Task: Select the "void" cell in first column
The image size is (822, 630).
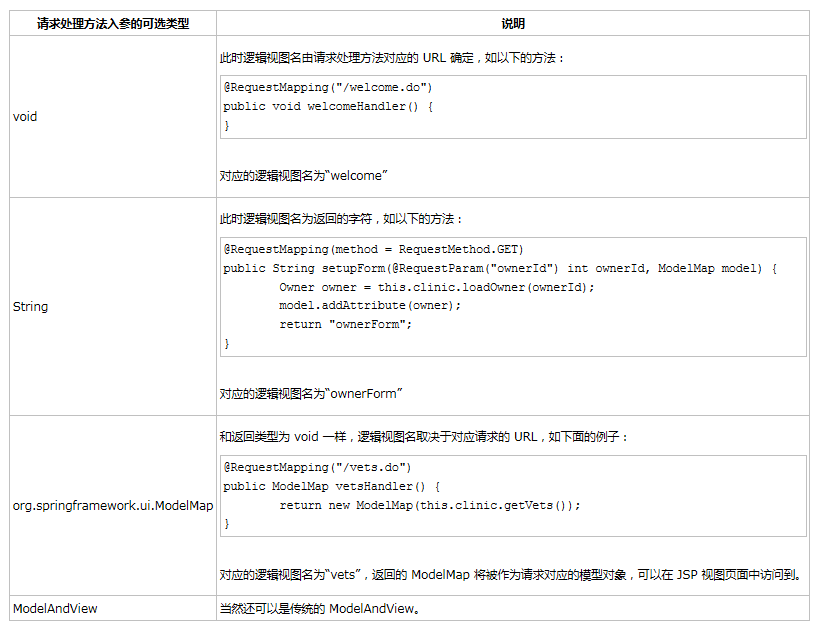Action: coord(25,117)
